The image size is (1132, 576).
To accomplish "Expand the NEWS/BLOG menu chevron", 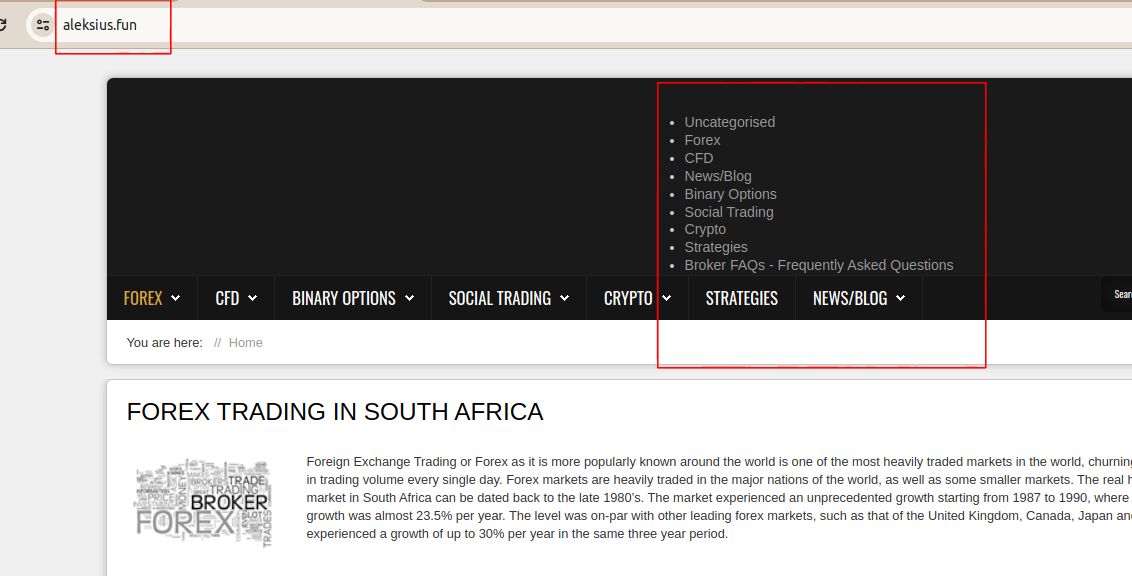I will pyautogui.click(x=900, y=298).
